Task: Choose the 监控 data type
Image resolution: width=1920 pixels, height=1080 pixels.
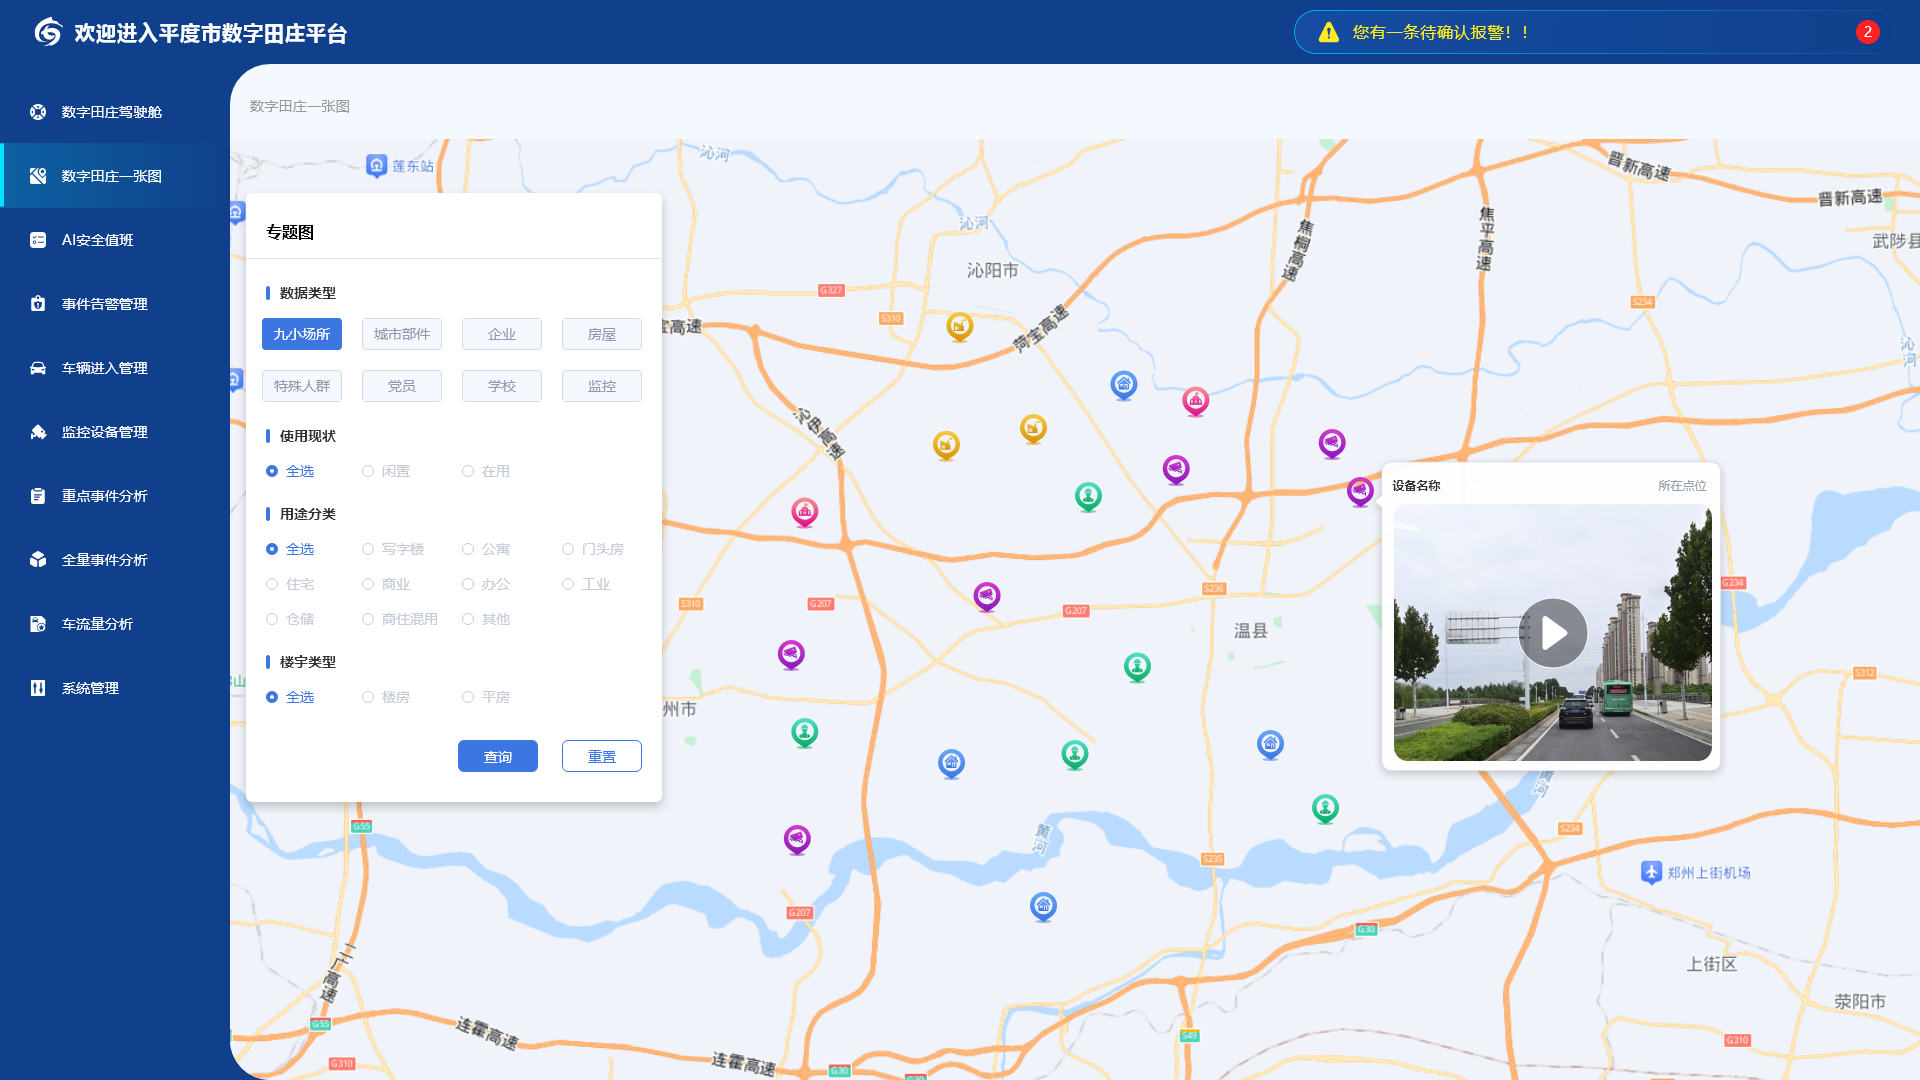Action: tap(602, 386)
